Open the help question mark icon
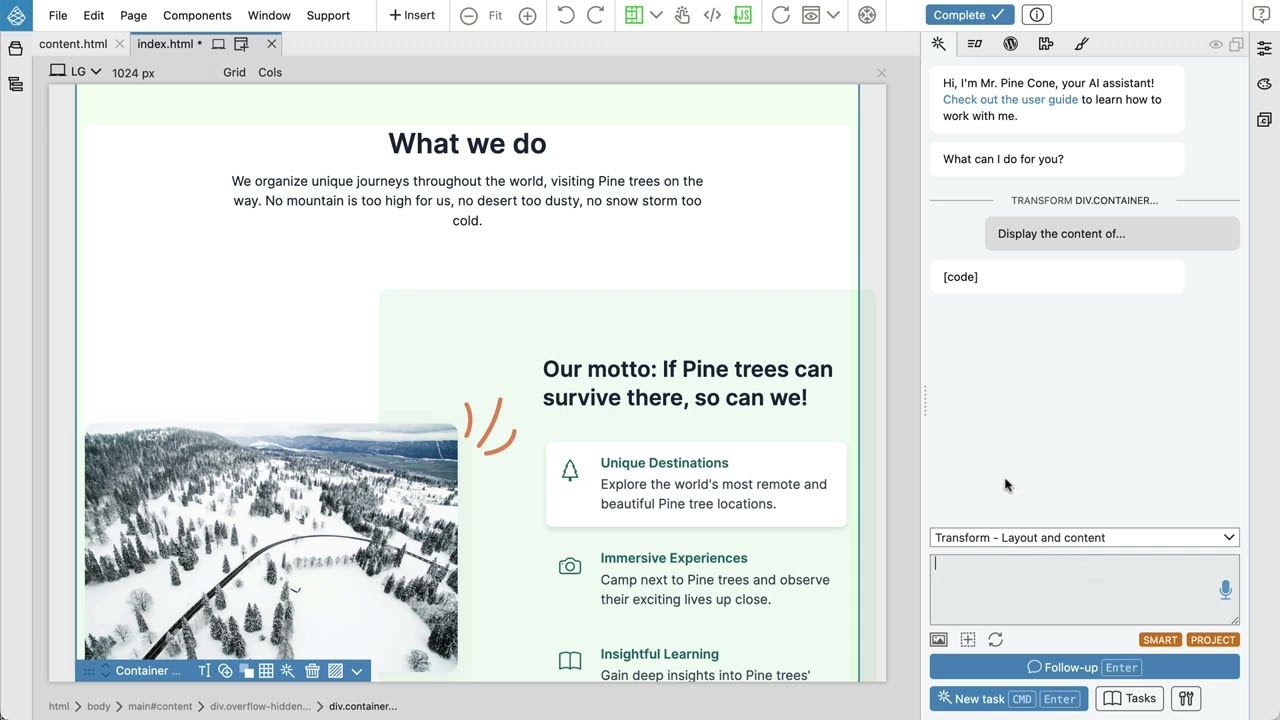 click(1261, 15)
